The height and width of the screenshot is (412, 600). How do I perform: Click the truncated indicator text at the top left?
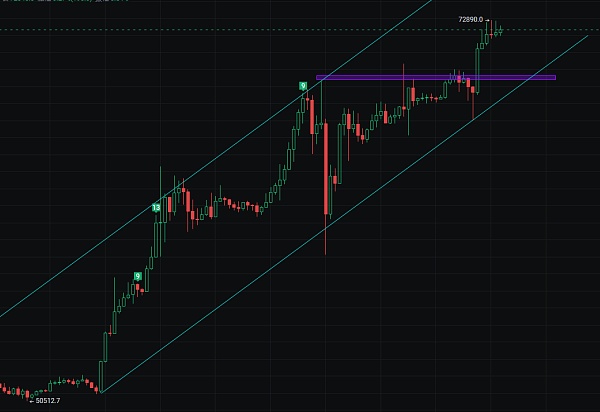pyautogui.click(x=64, y=1)
